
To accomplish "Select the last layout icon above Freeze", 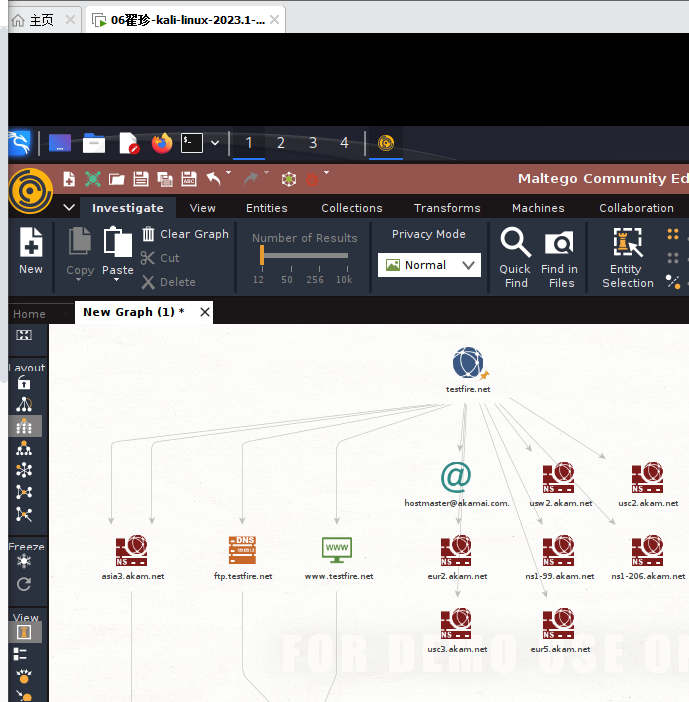I will 24,514.
